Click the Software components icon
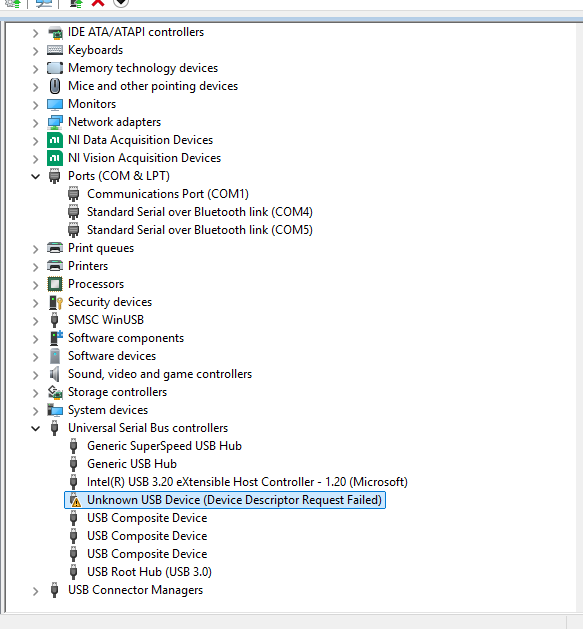Screen dimensions: 583x629 56,338
